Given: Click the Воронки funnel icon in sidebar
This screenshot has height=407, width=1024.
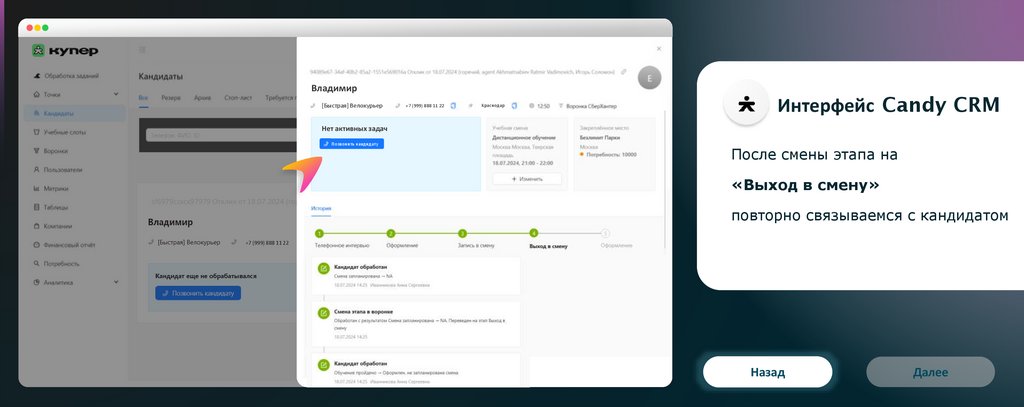Looking at the screenshot, I should (37, 151).
